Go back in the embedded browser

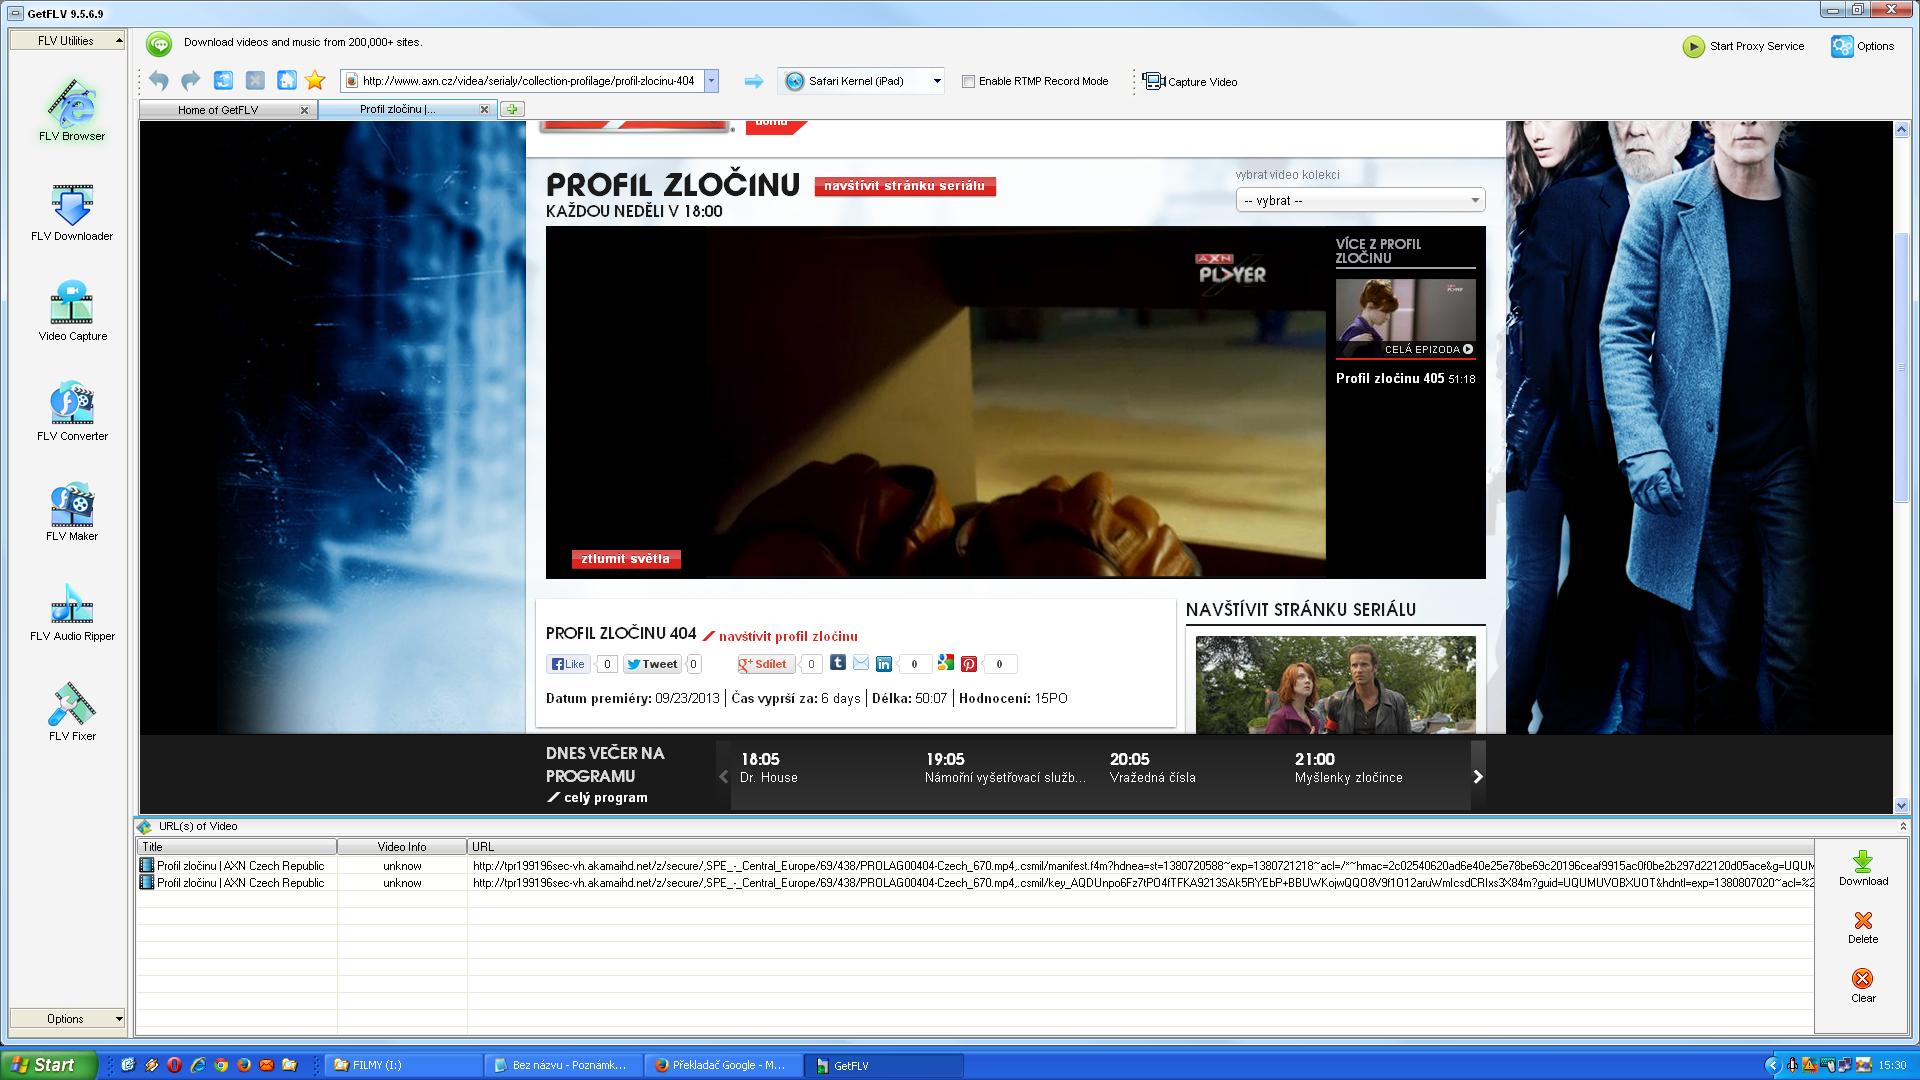click(x=158, y=81)
